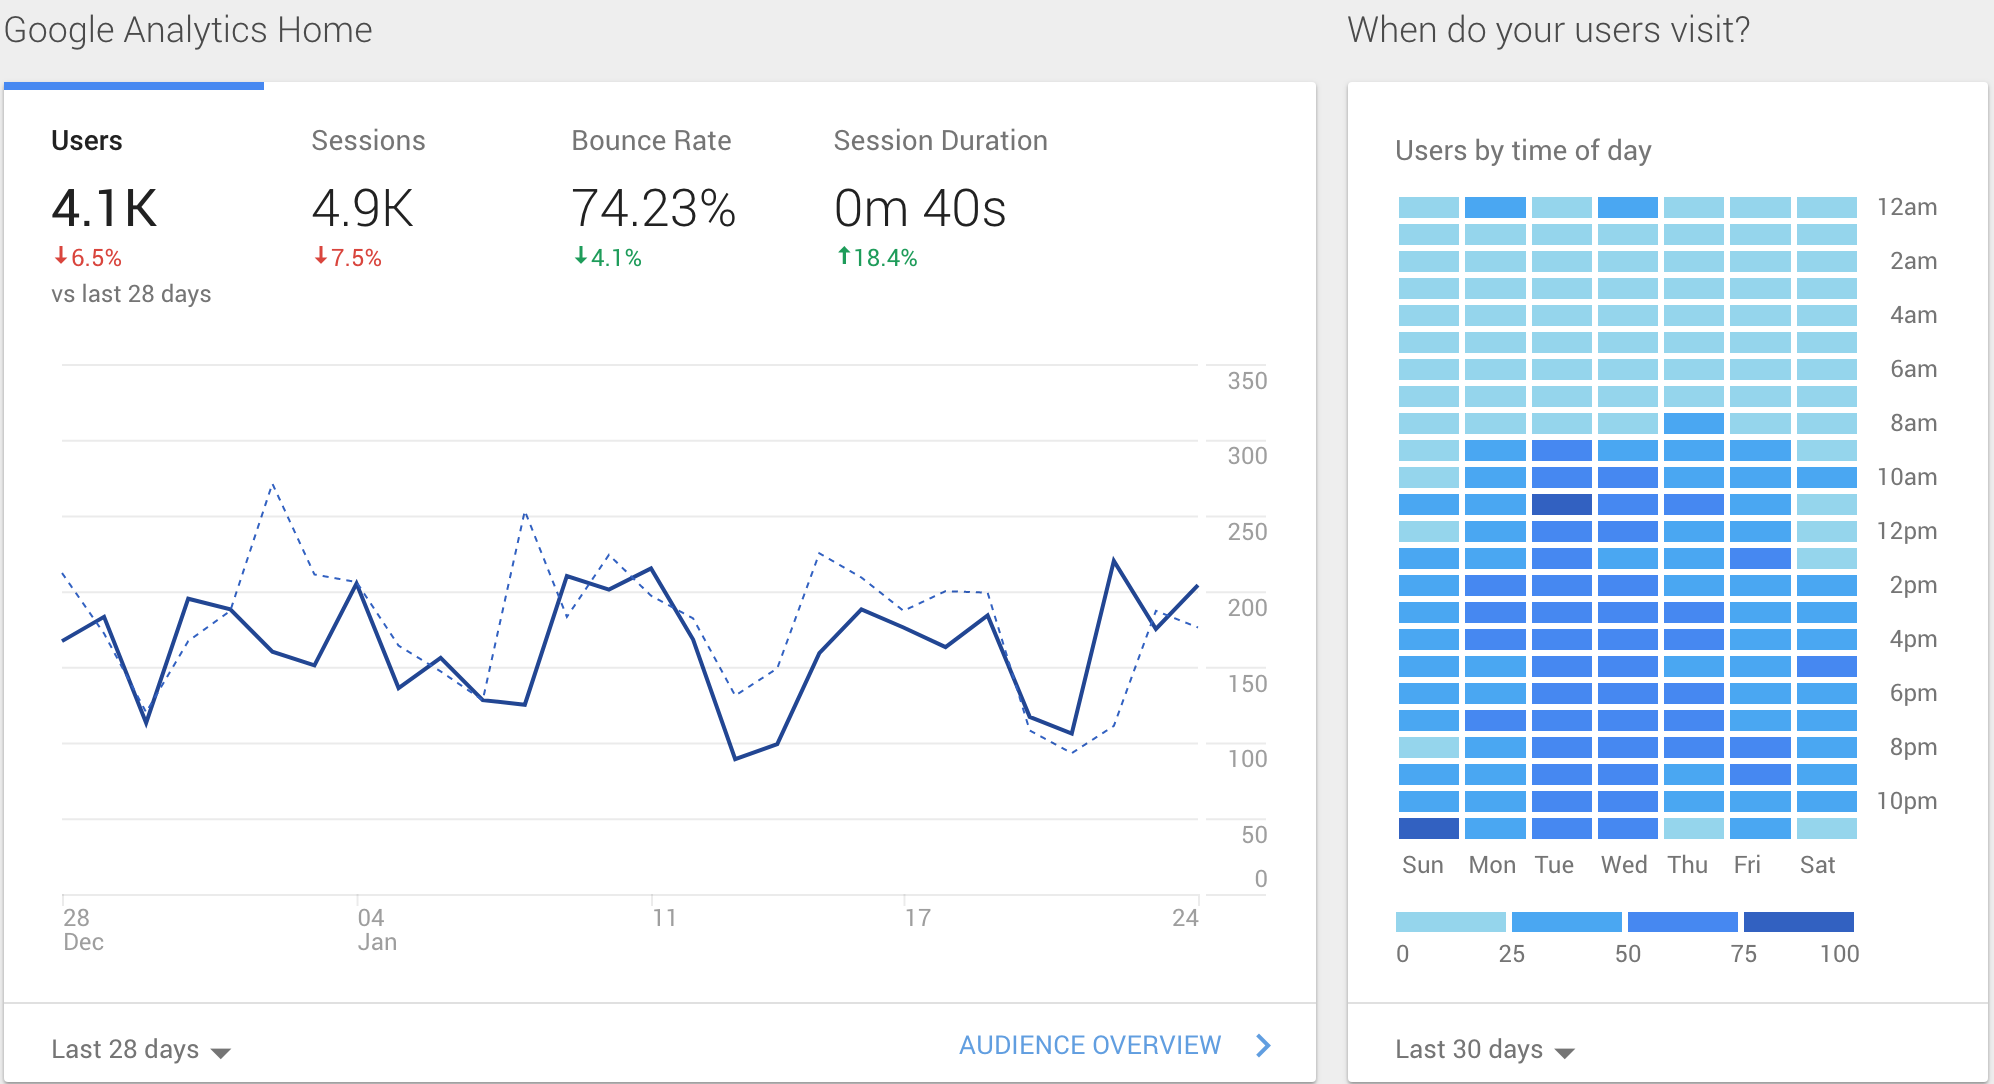
Task: Open the Session Duration metric tab
Action: coord(940,141)
